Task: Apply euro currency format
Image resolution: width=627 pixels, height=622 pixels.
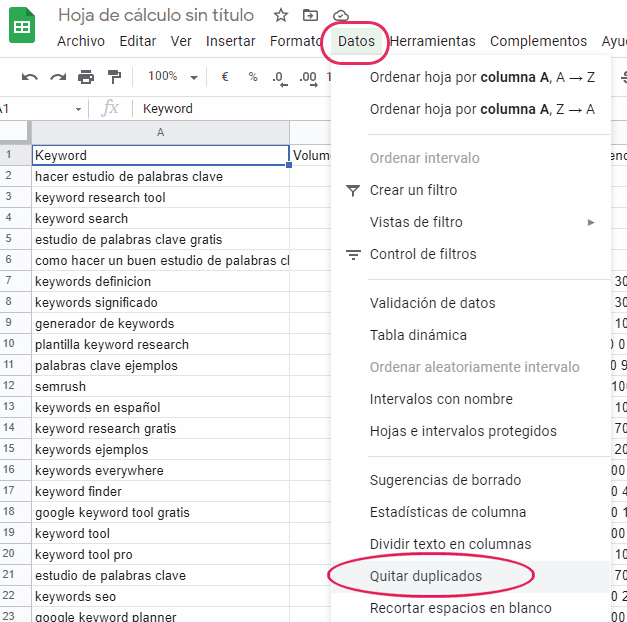Action: [225, 76]
